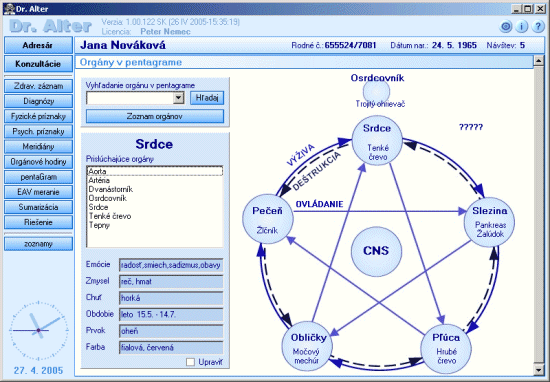Screen dimensions: 550x382
Task: Expand the organ search dropdown arrow
Action: (179, 98)
